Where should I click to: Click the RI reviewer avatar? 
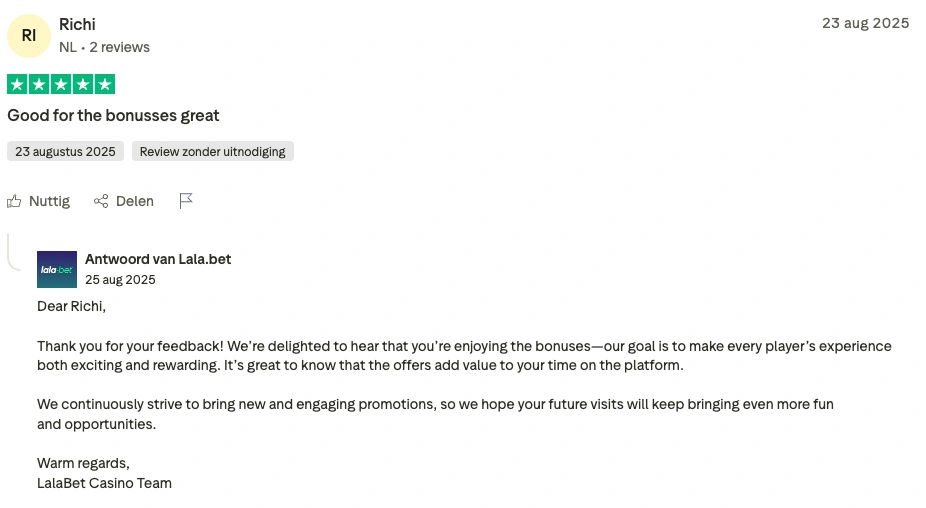(x=29, y=36)
